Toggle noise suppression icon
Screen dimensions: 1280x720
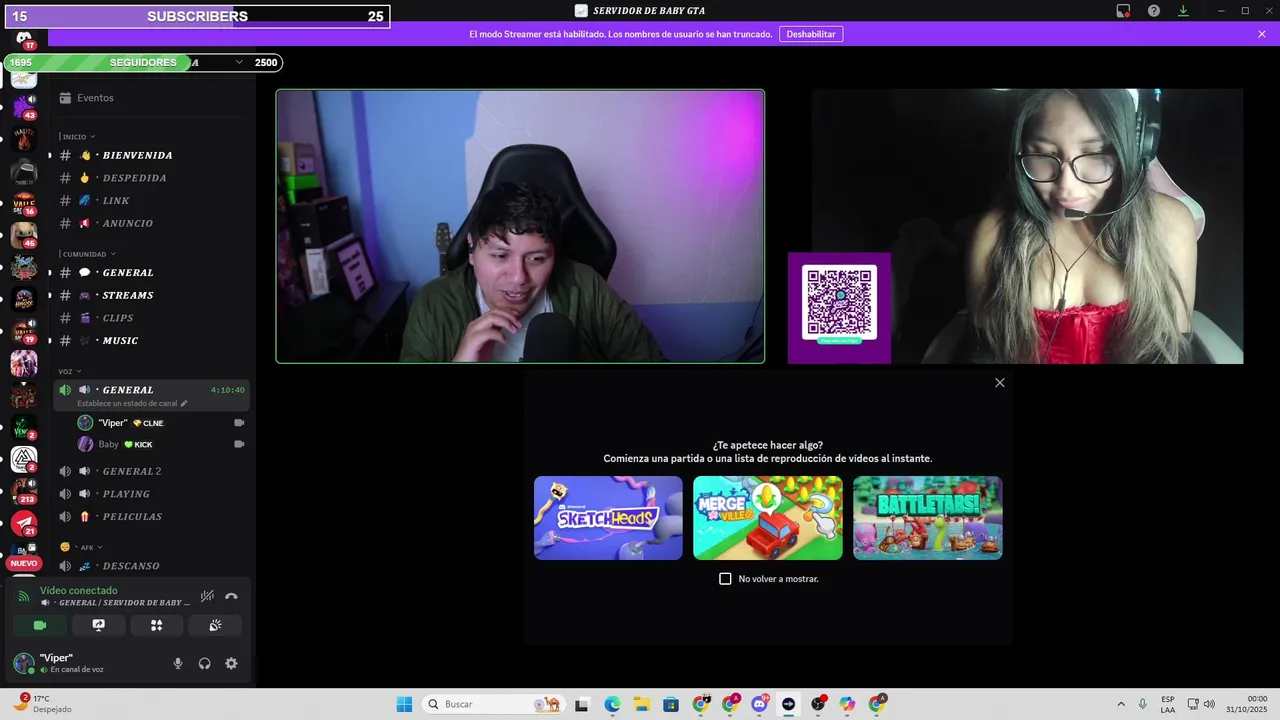pos(207,596)
